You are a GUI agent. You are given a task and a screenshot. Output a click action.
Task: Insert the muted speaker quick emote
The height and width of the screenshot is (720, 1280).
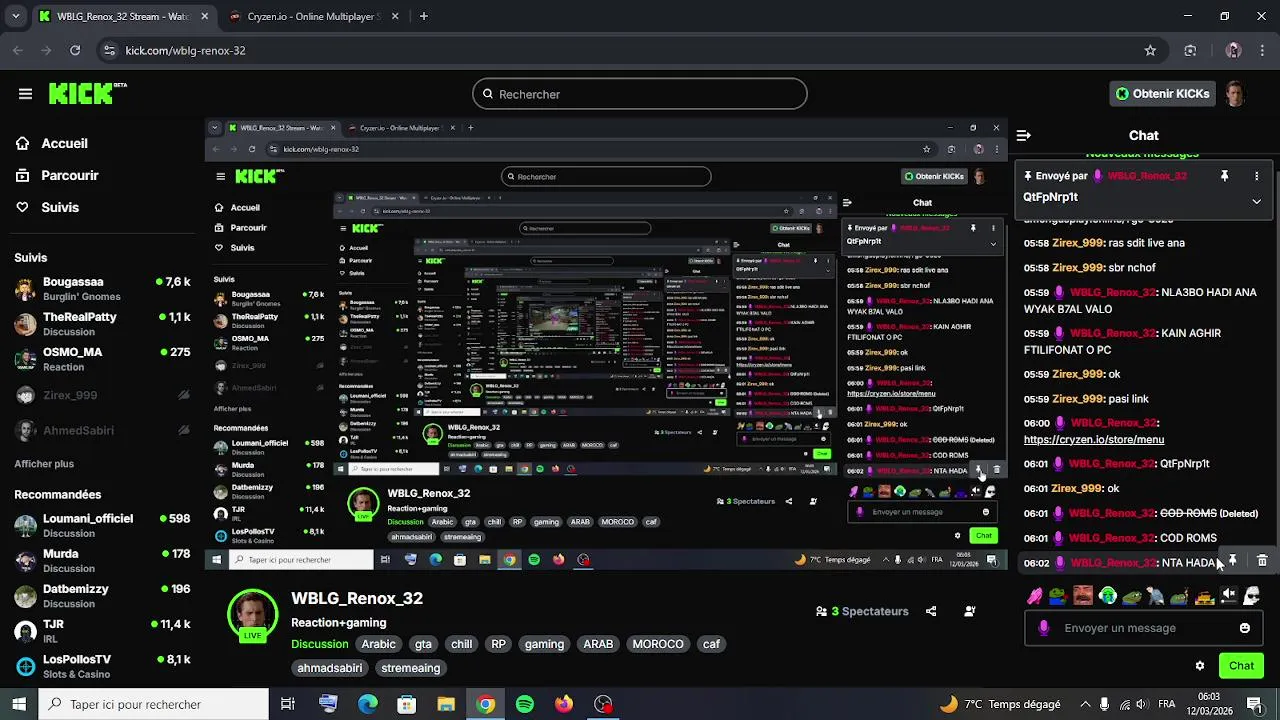(1229, 596)
